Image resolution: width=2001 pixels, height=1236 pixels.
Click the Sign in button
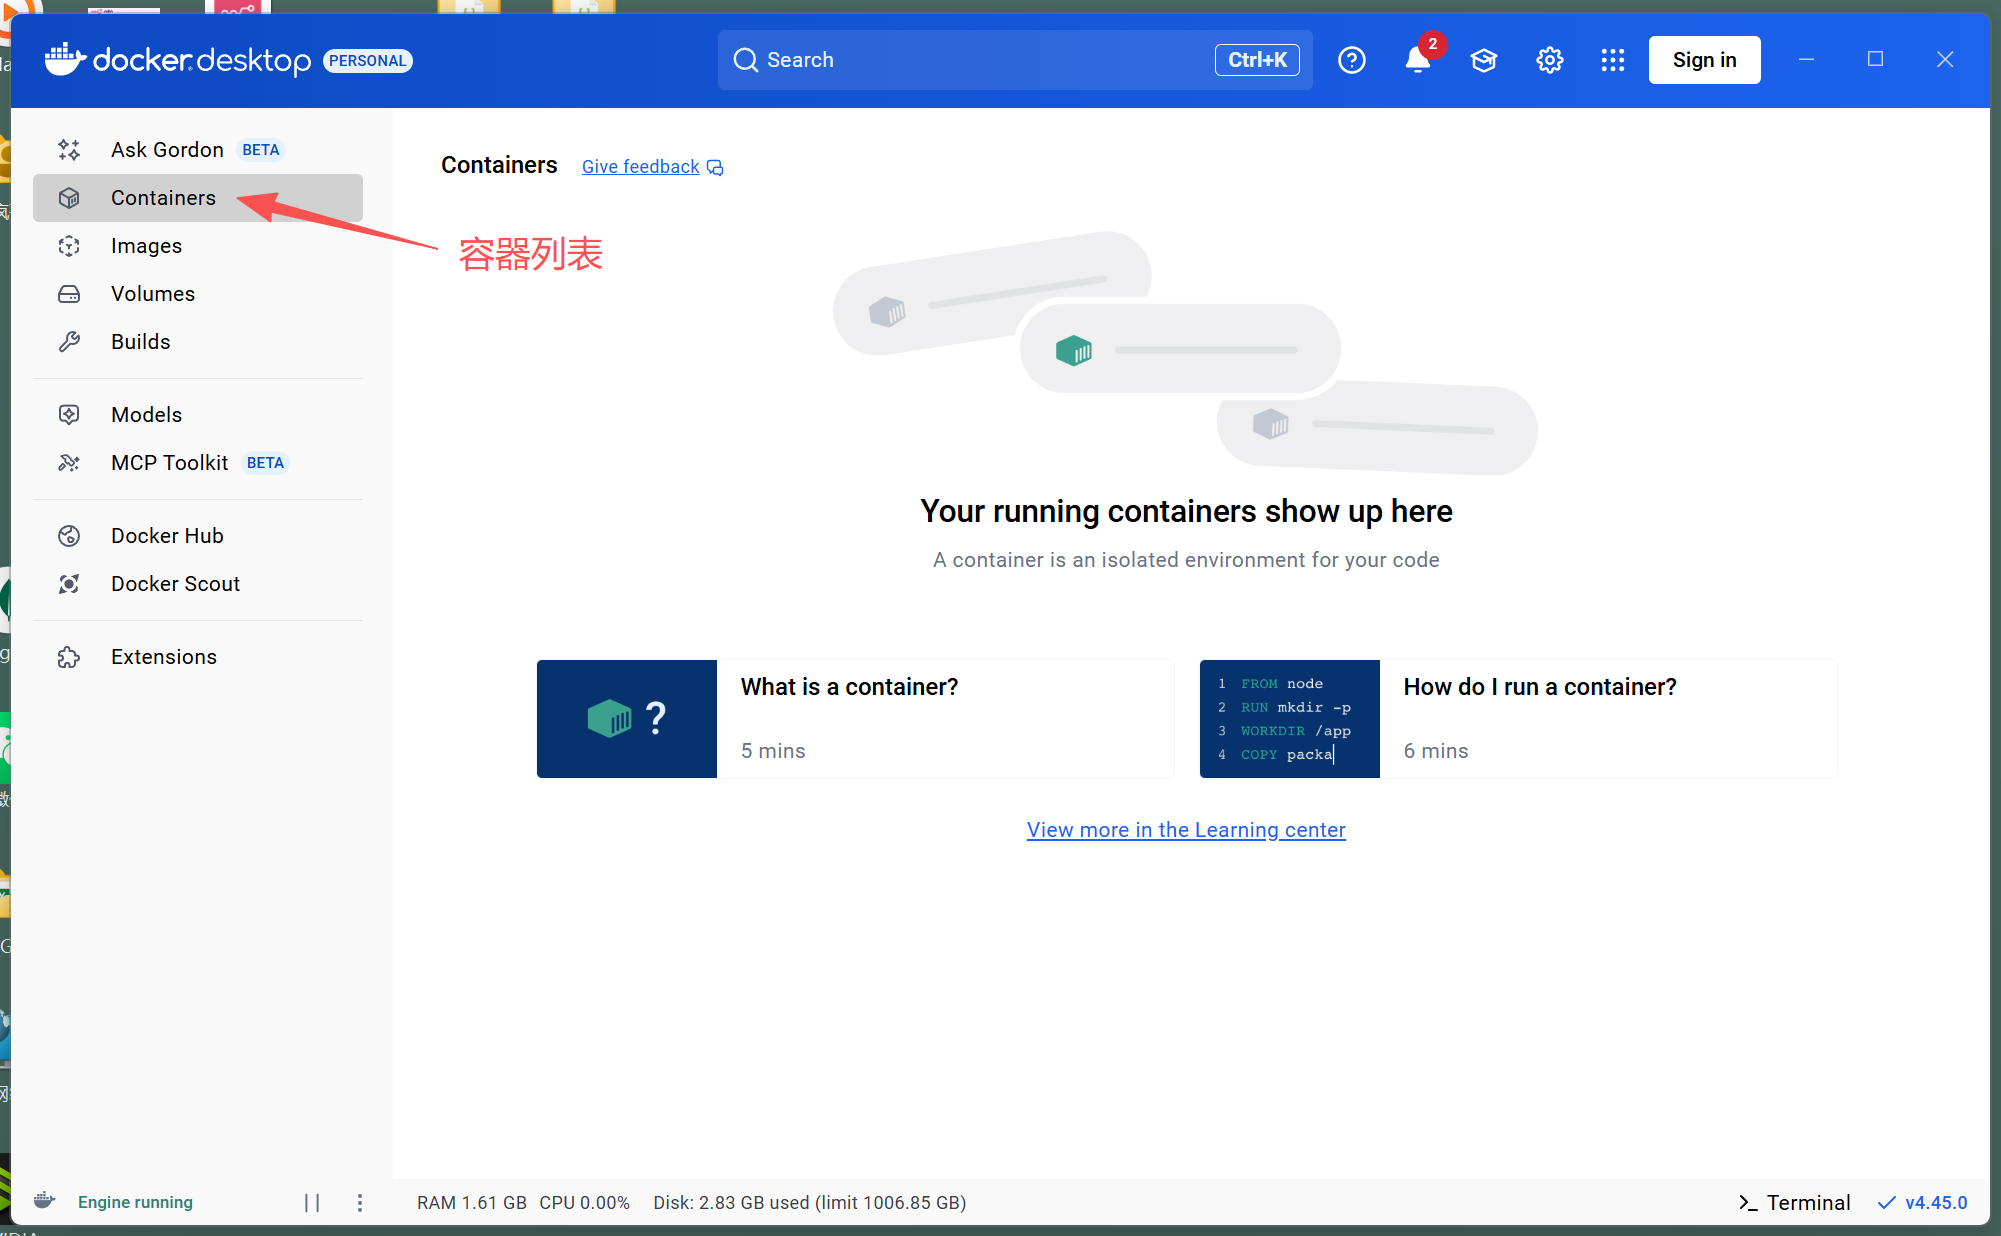click(1704, 60)
